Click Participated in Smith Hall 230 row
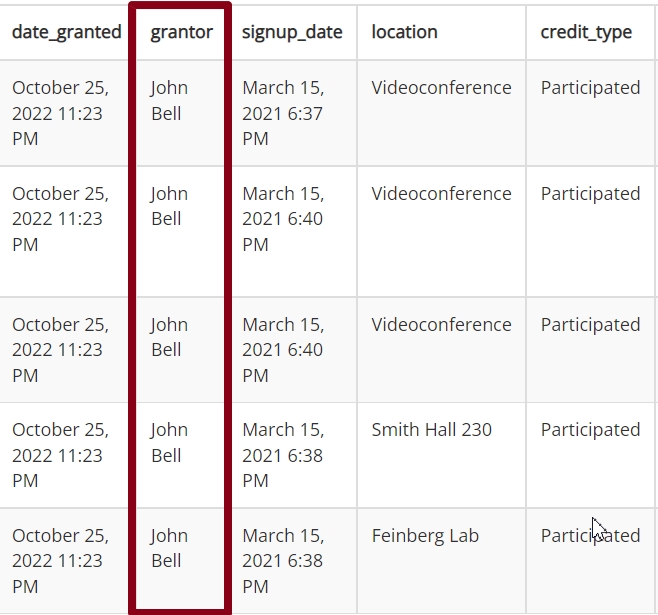The height and width of the screenshot is (615, 658). pyautogui.click(x=590, y=430)
